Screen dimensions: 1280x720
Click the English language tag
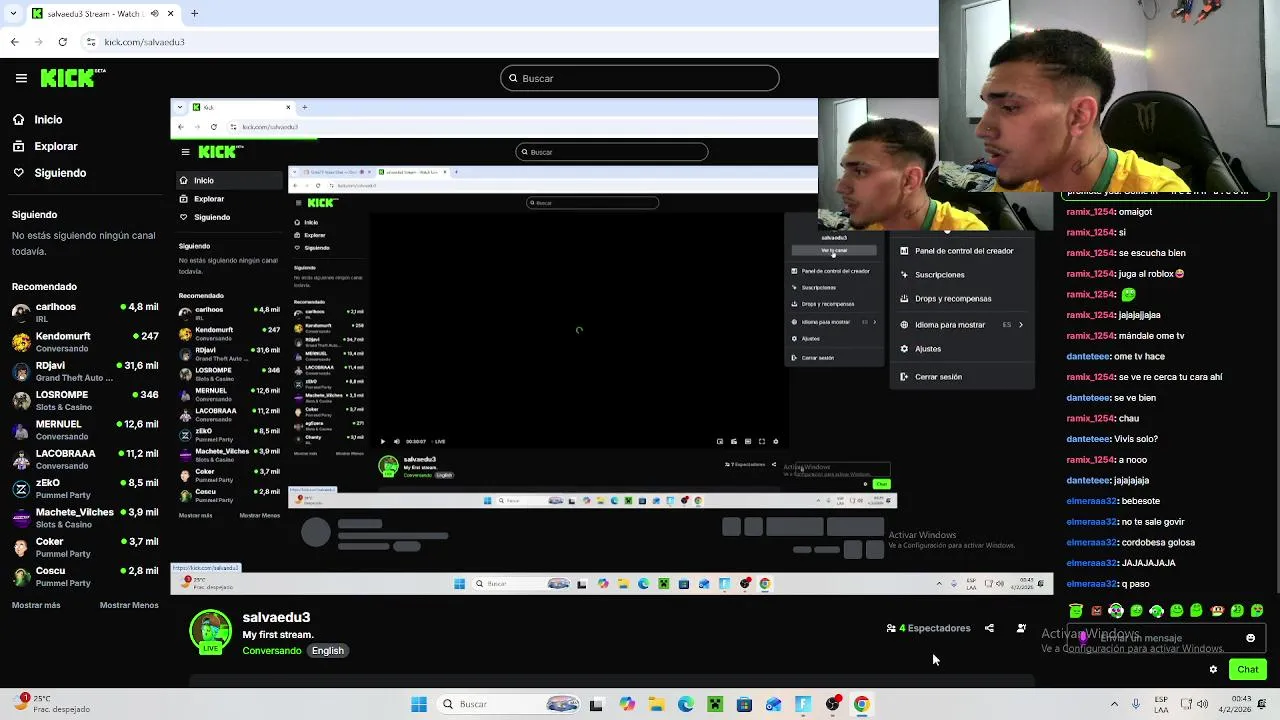pos(327,651)
